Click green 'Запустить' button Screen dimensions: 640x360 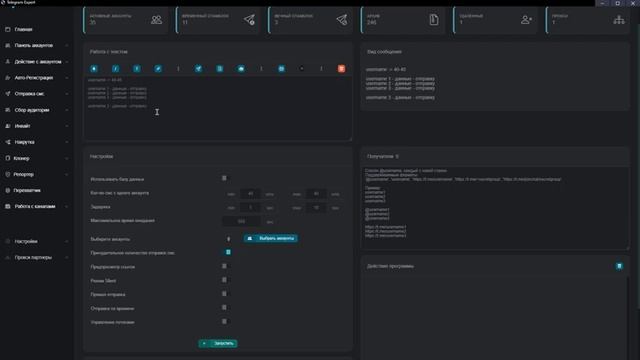[218, 343]
